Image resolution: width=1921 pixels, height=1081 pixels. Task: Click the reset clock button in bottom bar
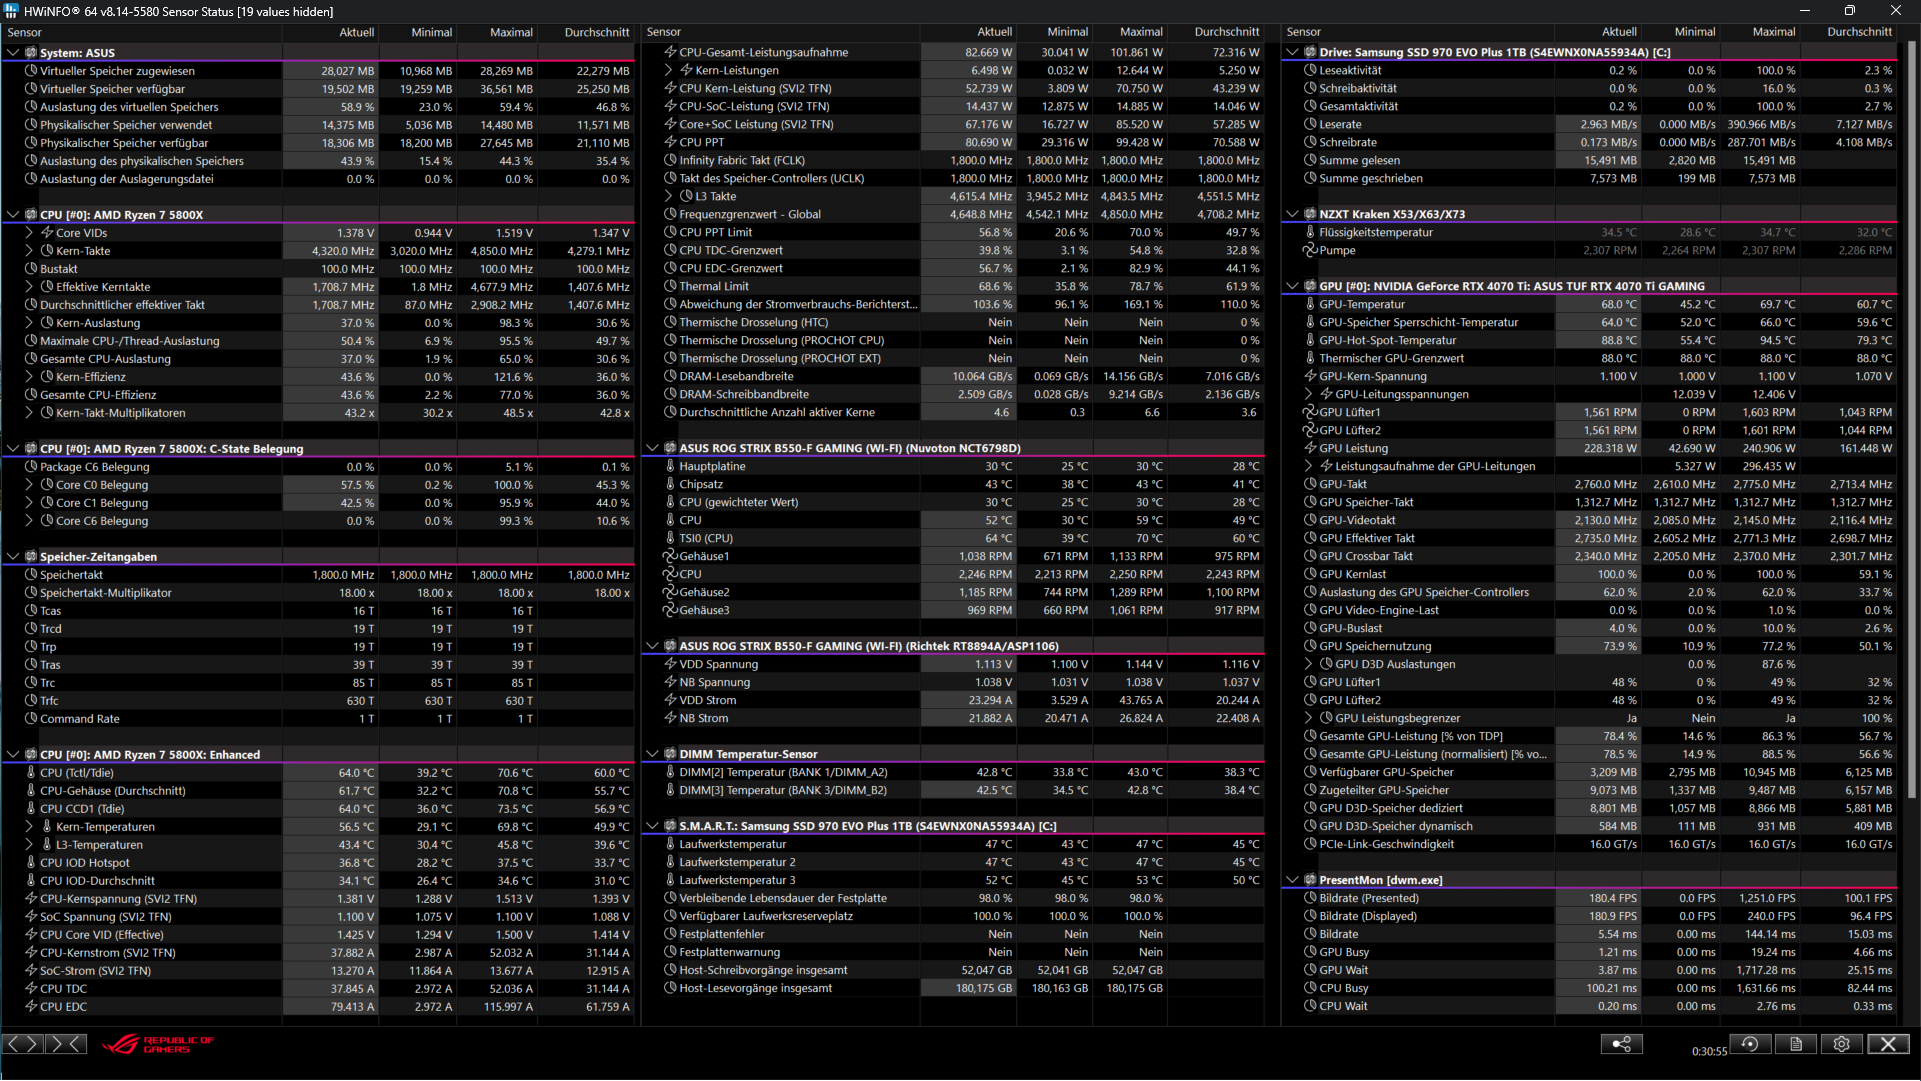click(1750, 1044)
